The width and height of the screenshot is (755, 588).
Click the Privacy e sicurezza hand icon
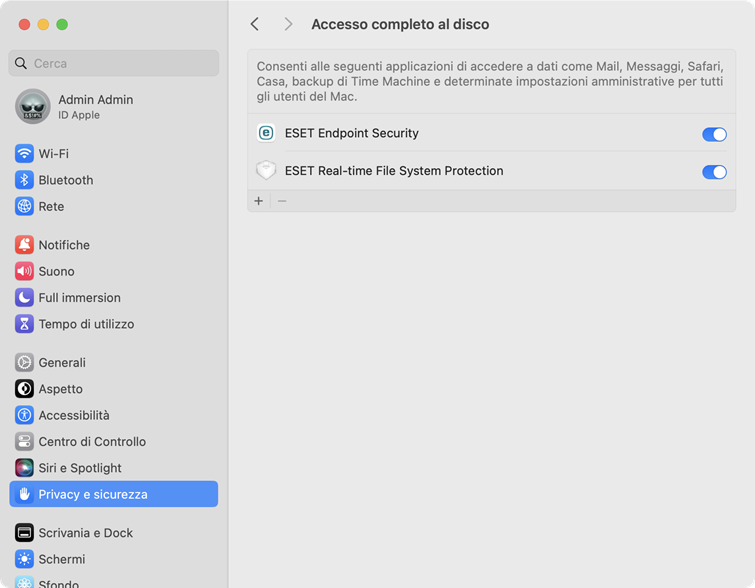(24, 494)
